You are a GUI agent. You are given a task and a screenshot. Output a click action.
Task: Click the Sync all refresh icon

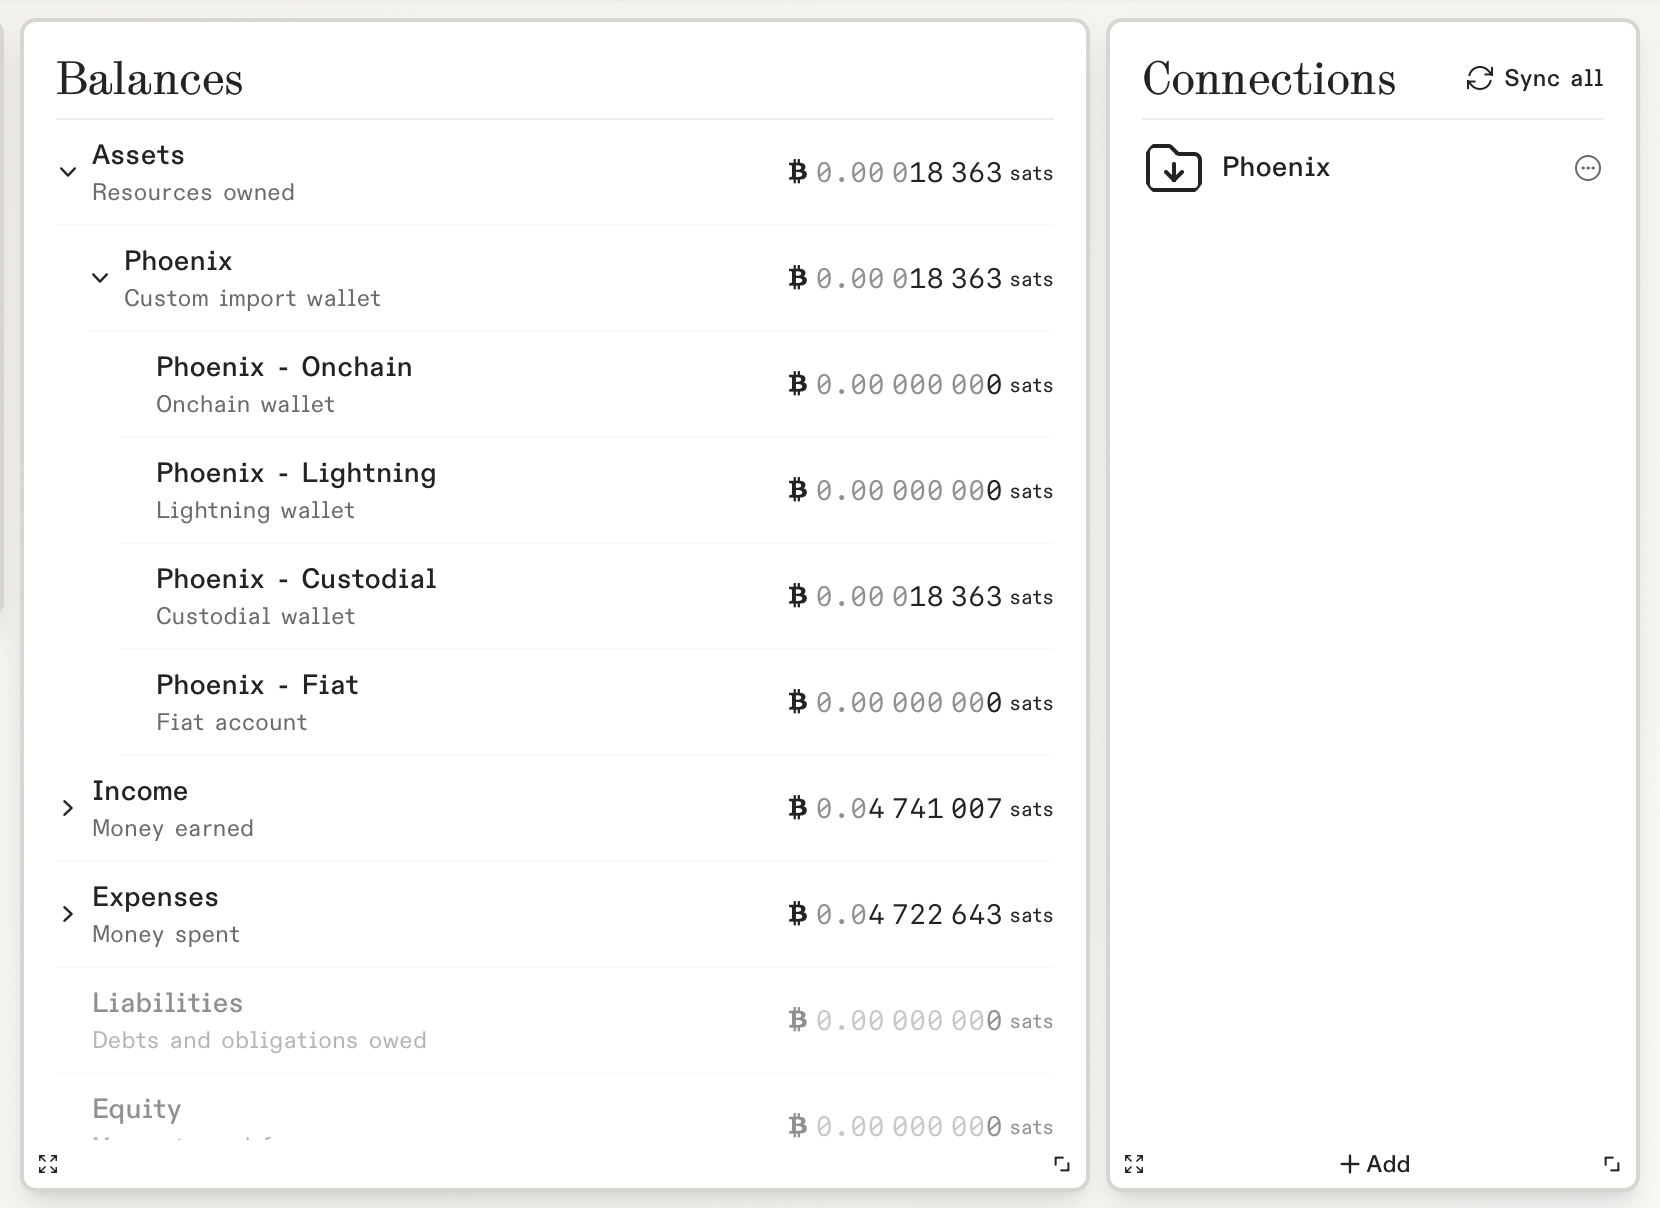pos(1480,79)
